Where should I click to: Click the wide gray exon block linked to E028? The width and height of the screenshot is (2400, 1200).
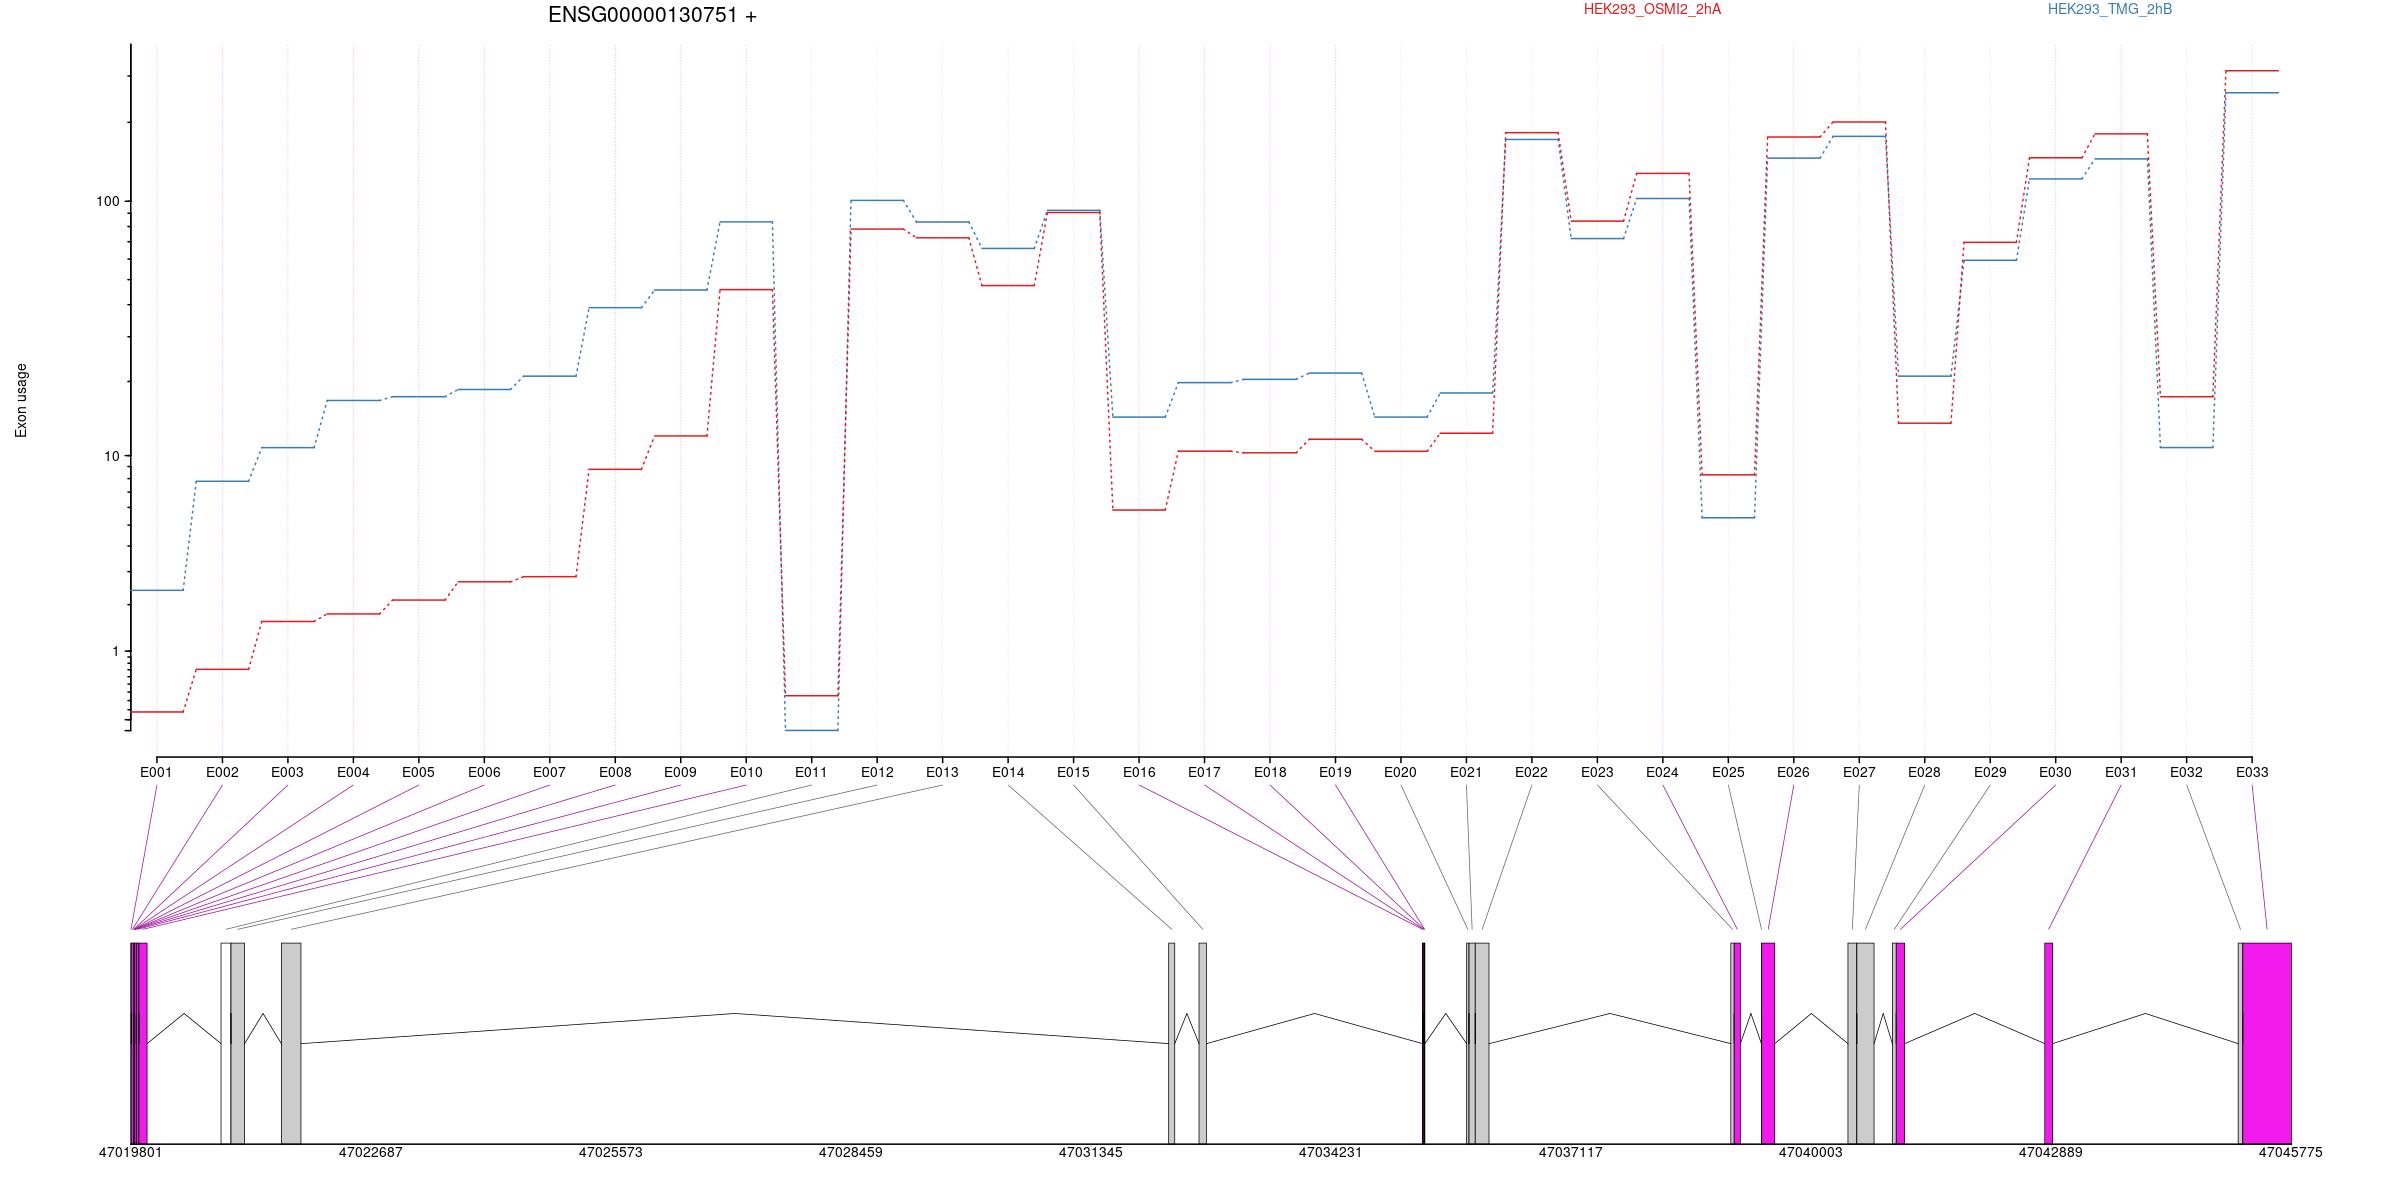1866,1043
